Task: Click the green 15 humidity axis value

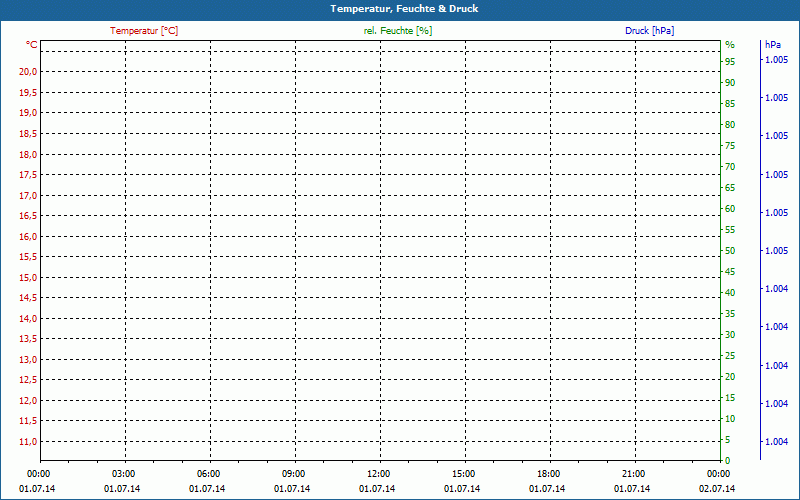Action: point(730,398)
